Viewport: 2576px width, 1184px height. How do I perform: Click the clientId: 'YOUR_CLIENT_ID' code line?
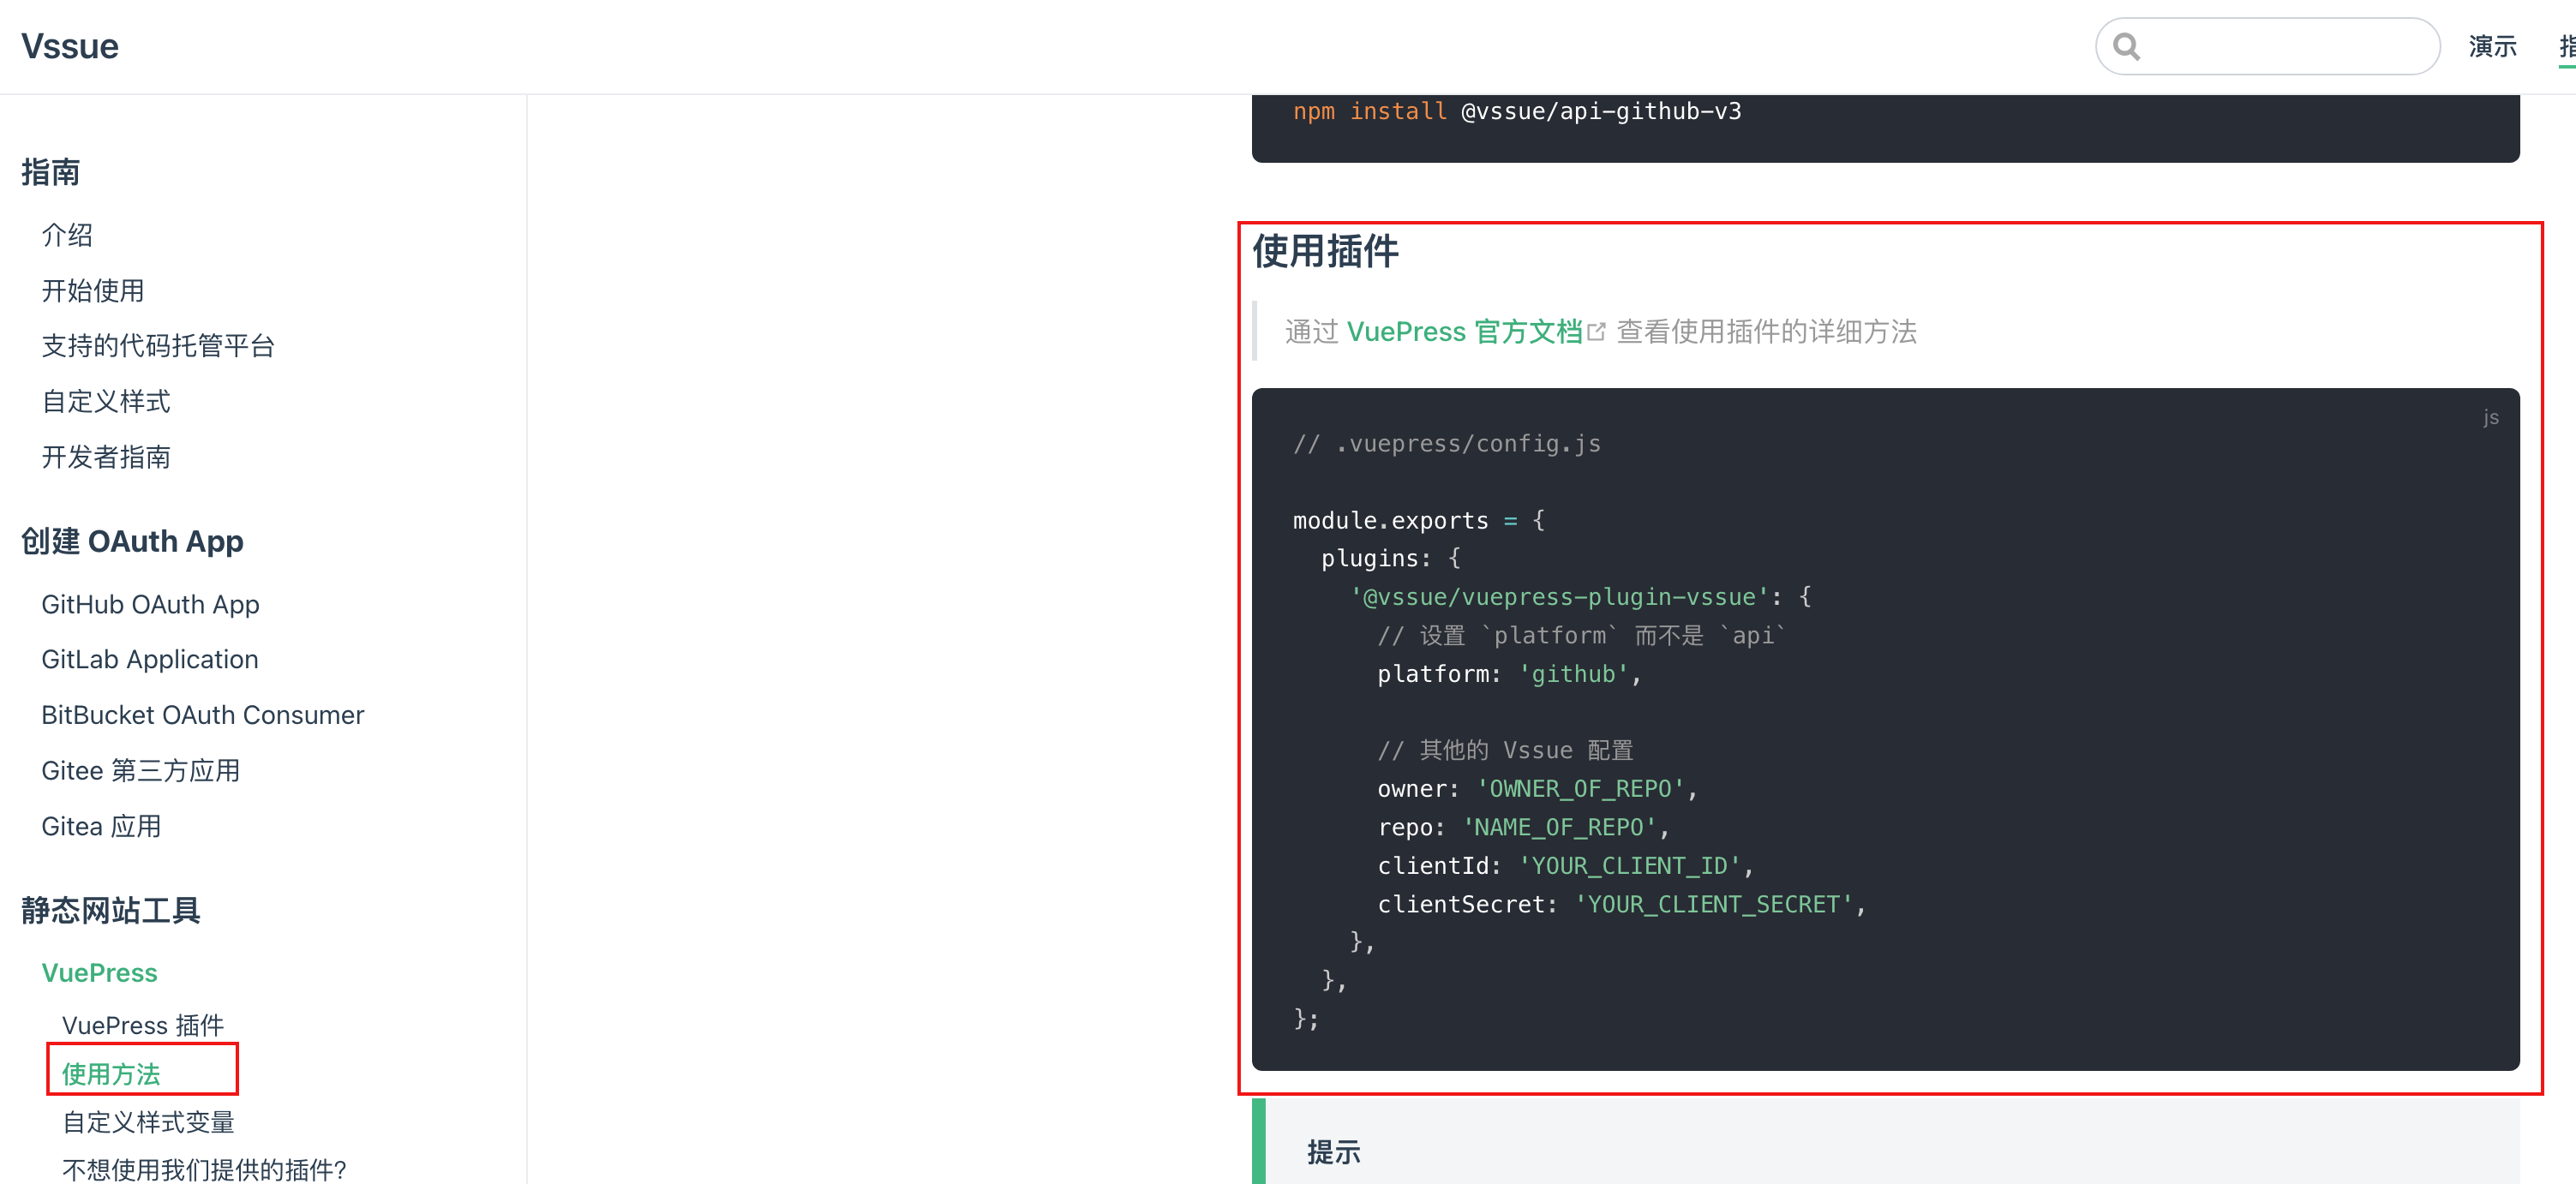[x=1565, y=865]
